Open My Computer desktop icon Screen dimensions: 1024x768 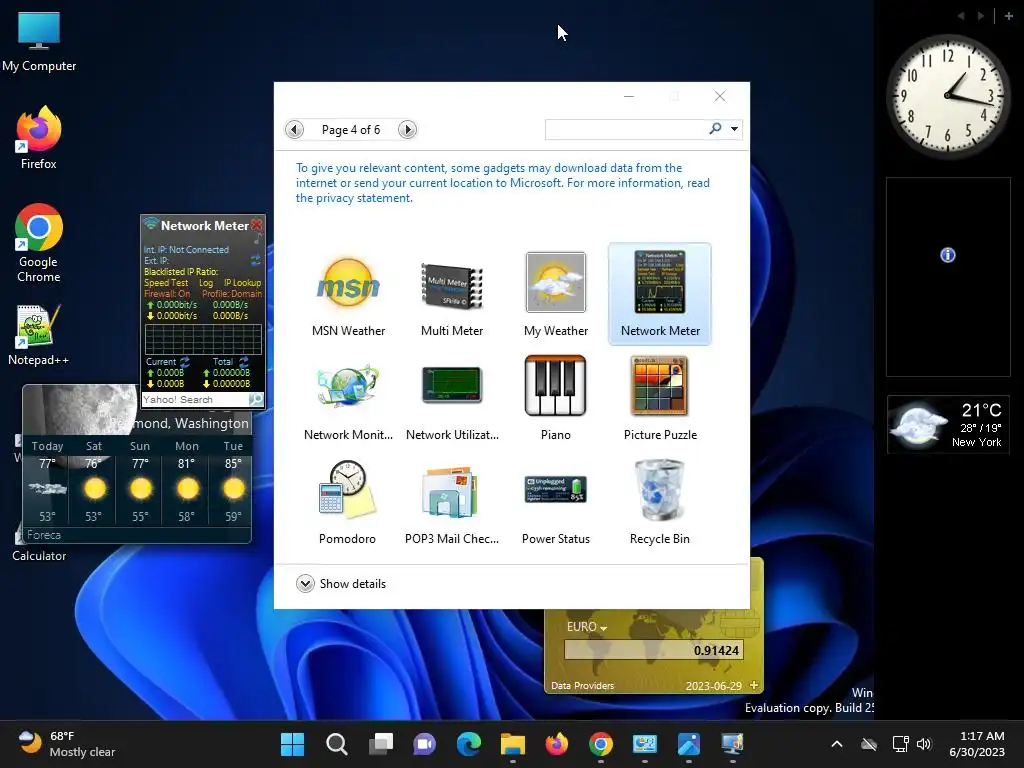[39, 42]
